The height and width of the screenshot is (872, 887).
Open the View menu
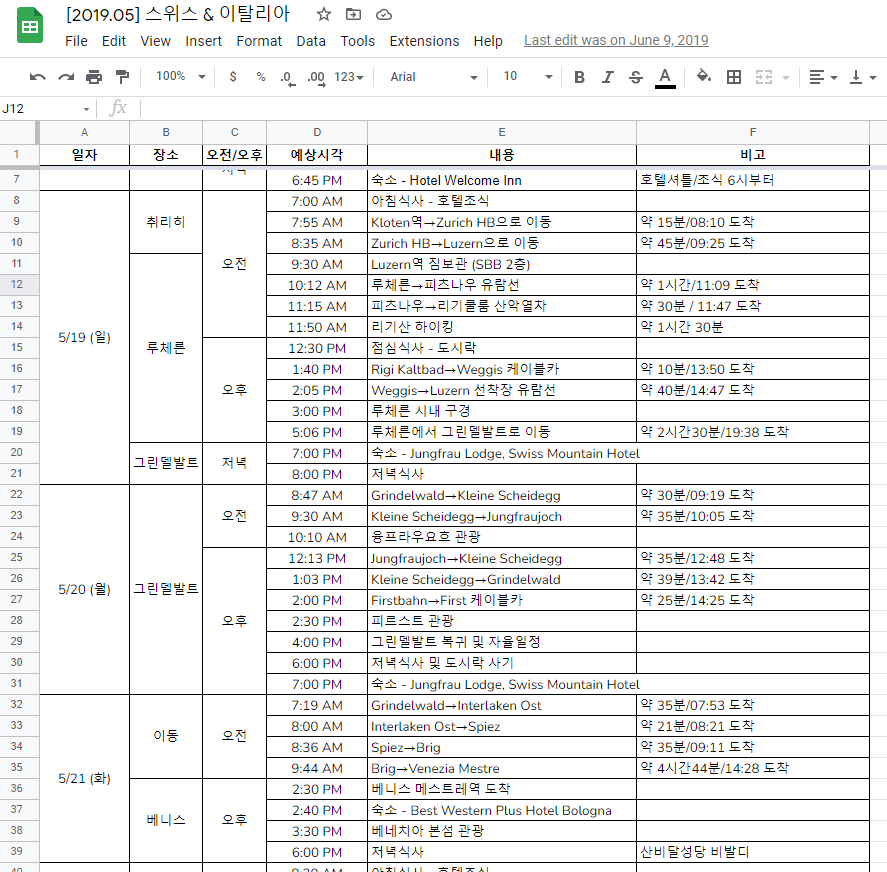pyautogui.click(x=156, y=41)
